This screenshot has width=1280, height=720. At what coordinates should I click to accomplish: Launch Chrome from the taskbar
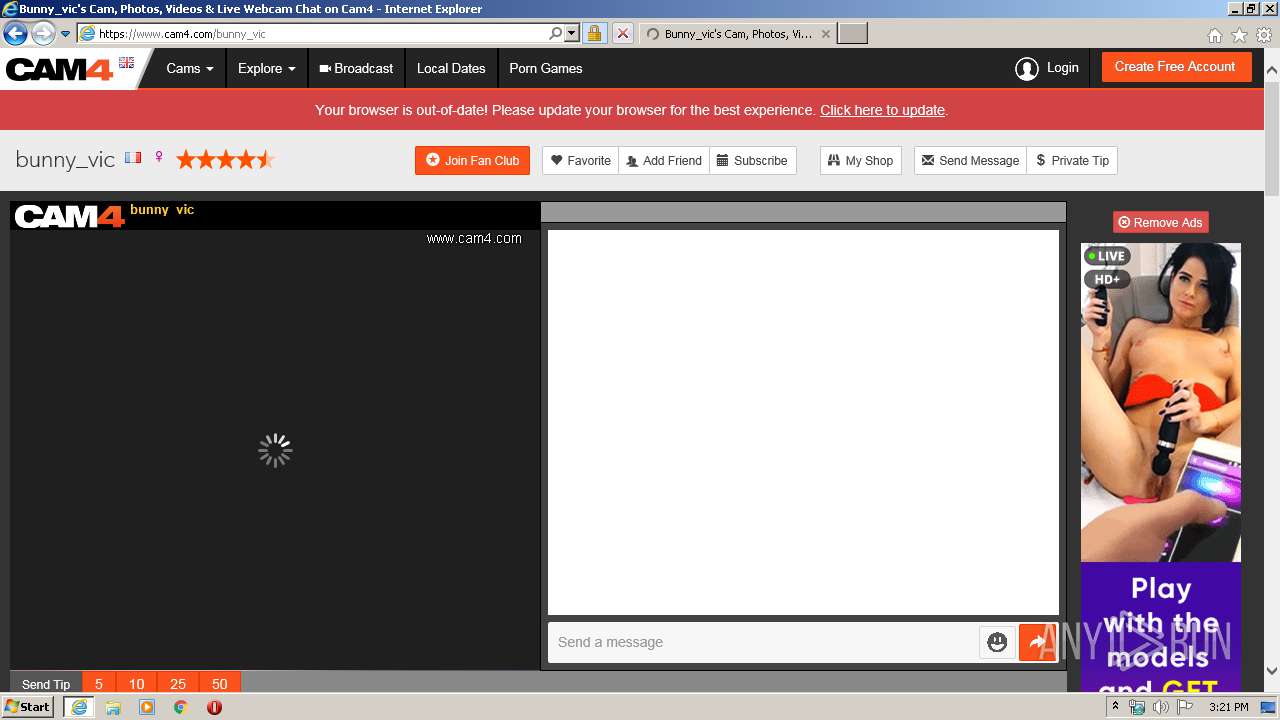tap(180, 707)
